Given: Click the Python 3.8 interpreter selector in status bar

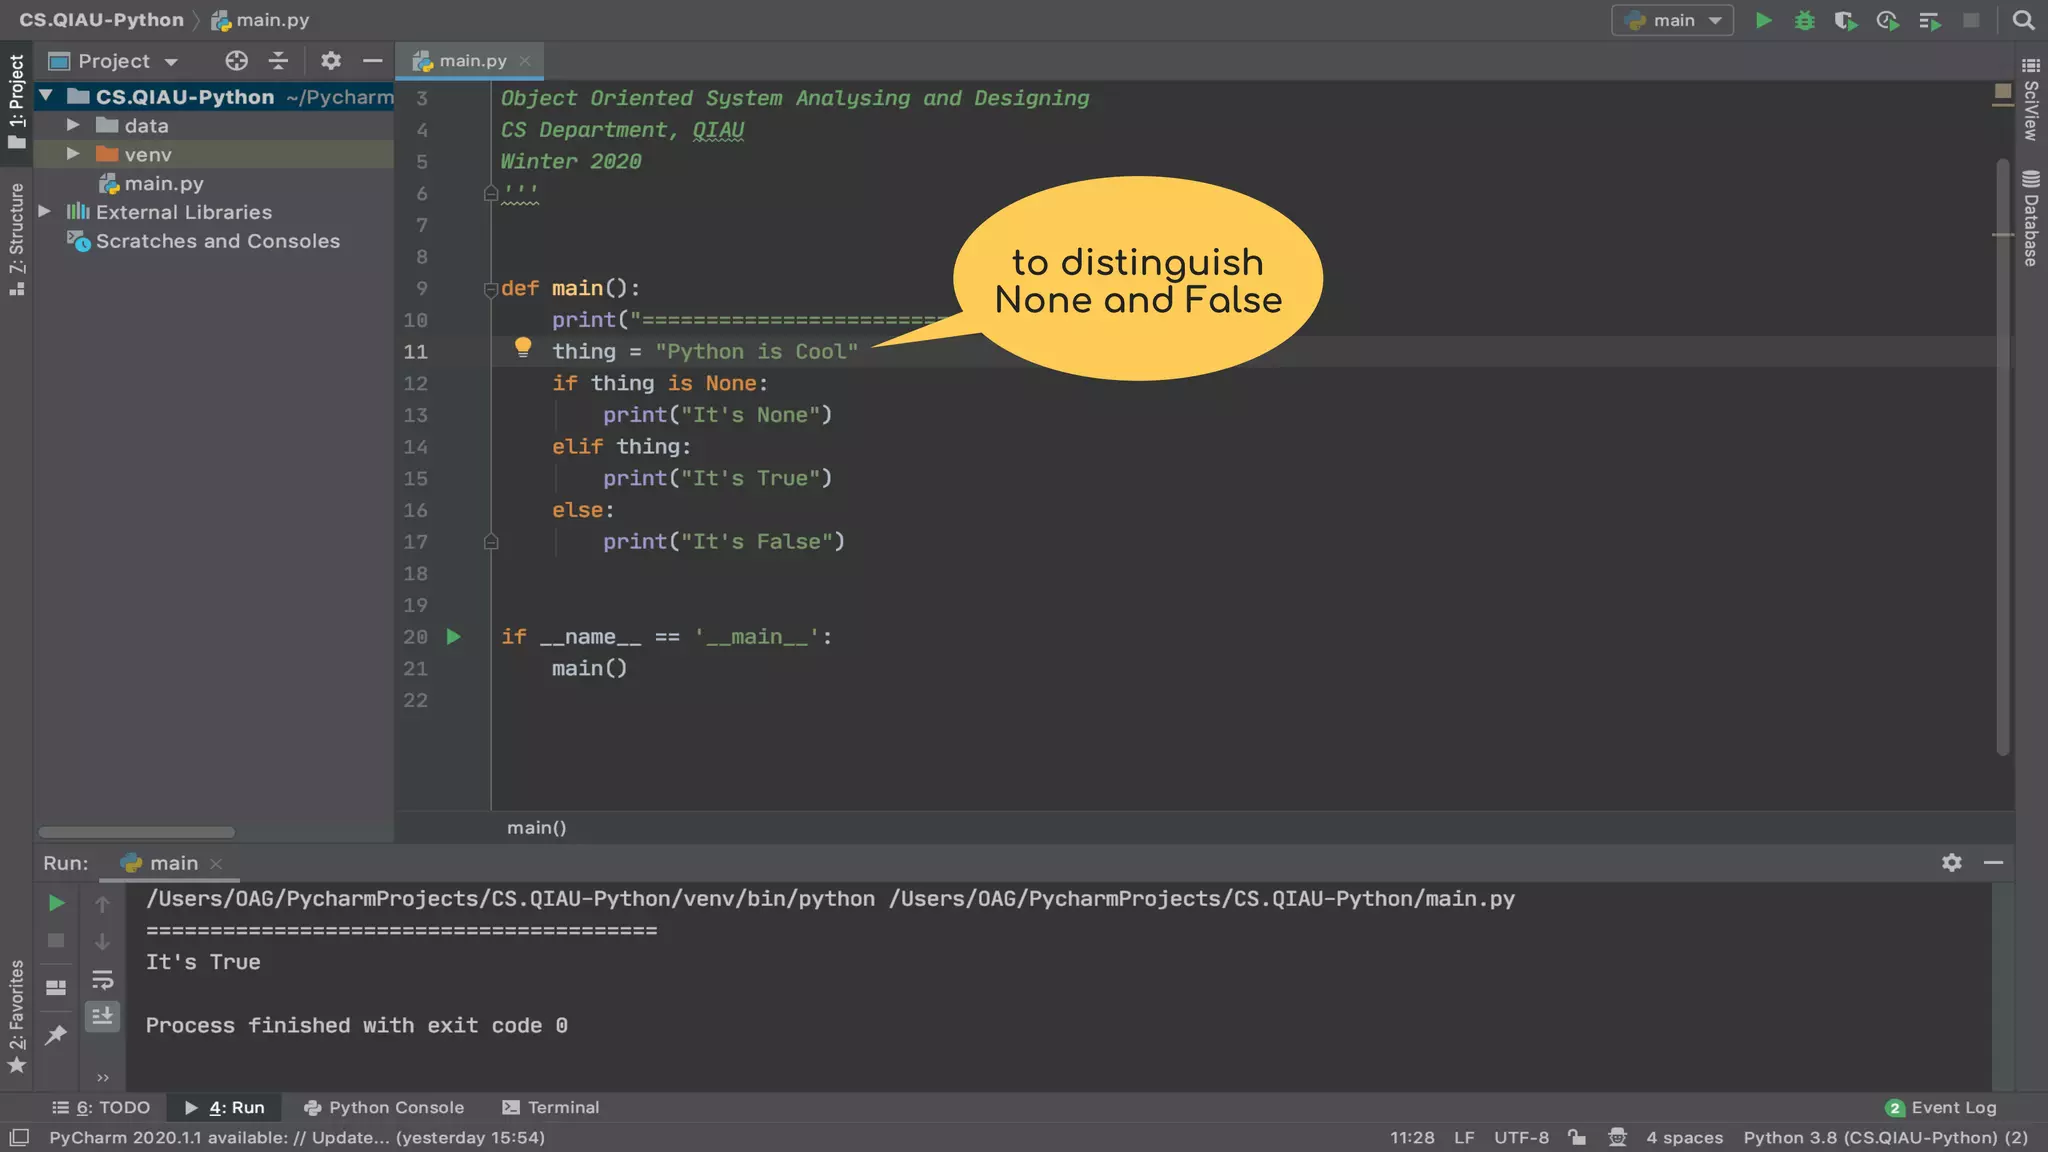Looking at the screenshot, I should coord(1885,1137).
